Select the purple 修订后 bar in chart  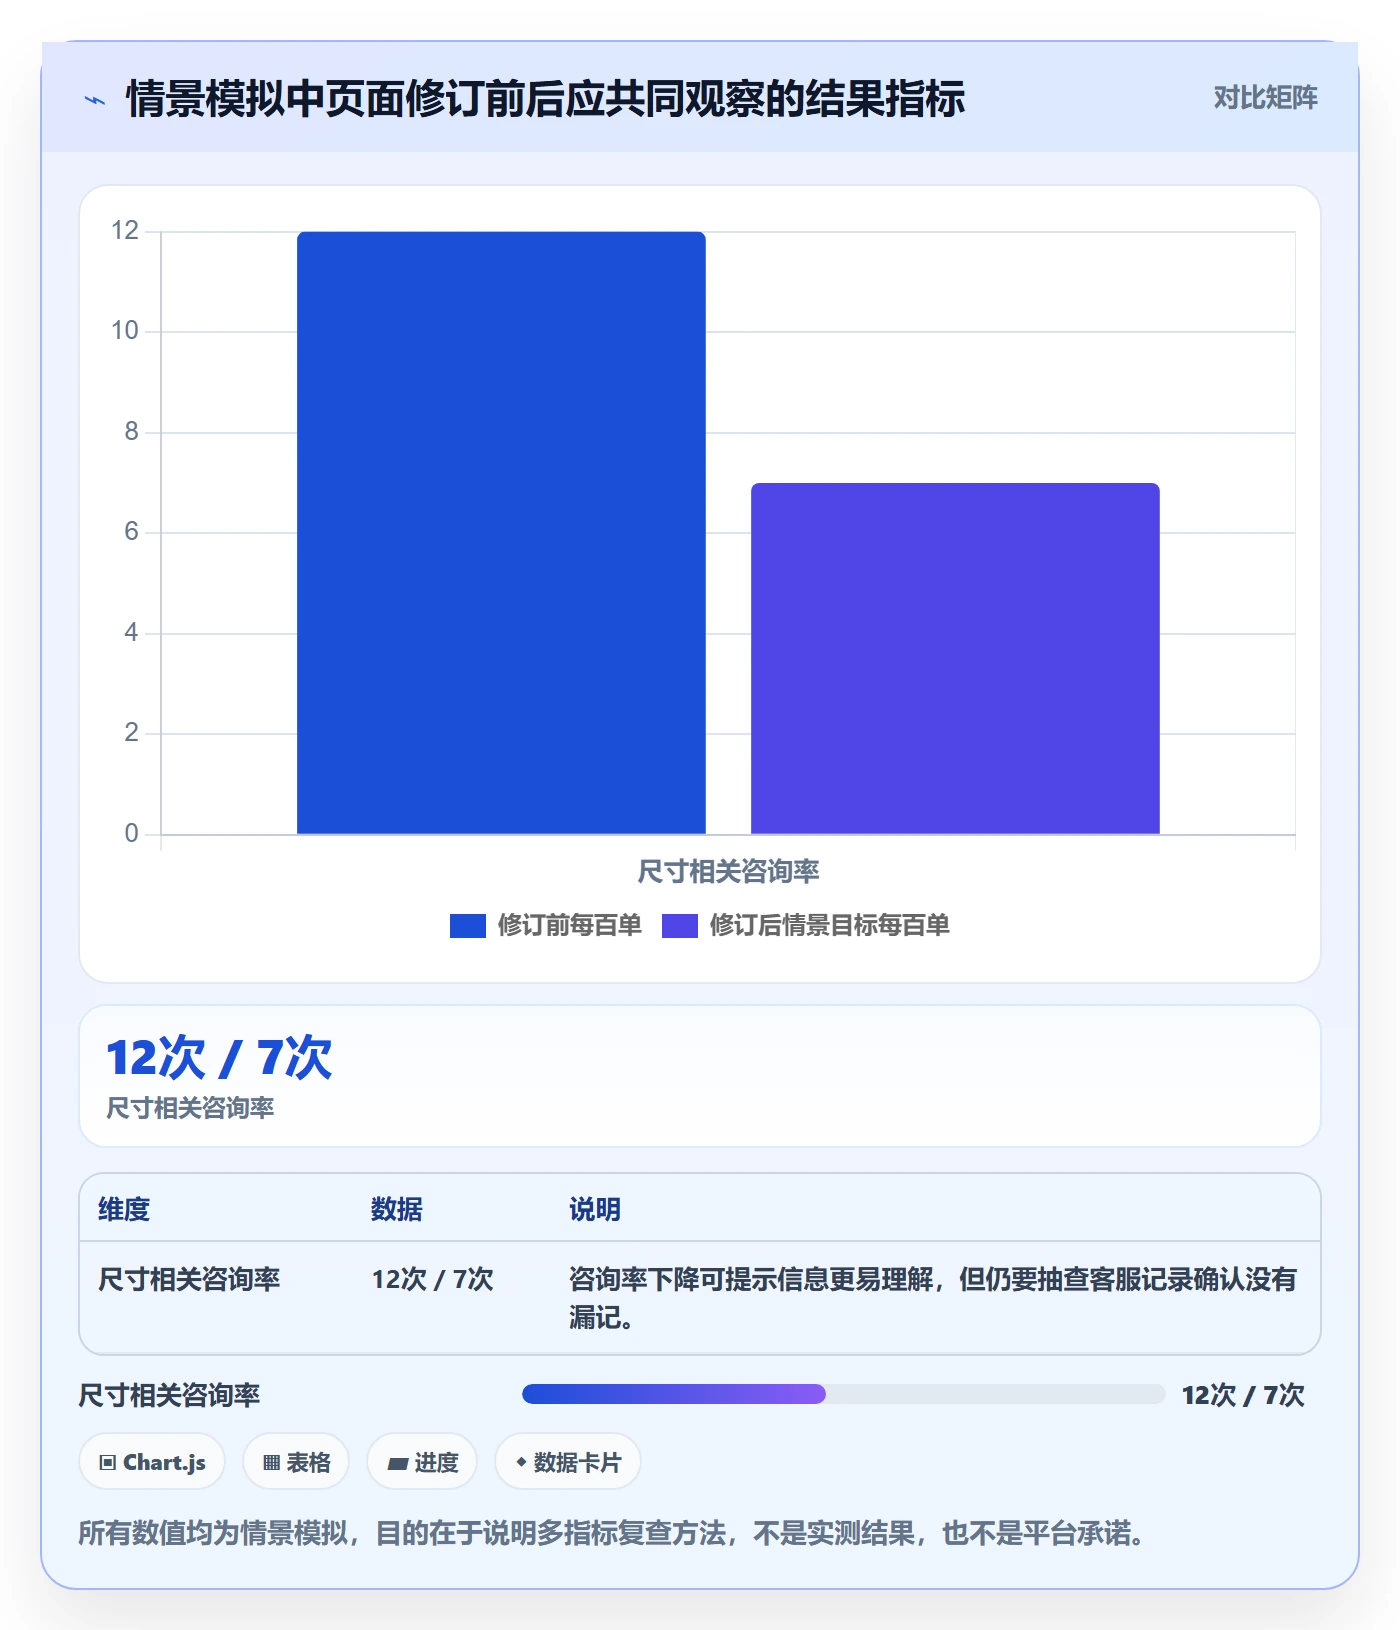pyautogui.click(x=955, y=659)
